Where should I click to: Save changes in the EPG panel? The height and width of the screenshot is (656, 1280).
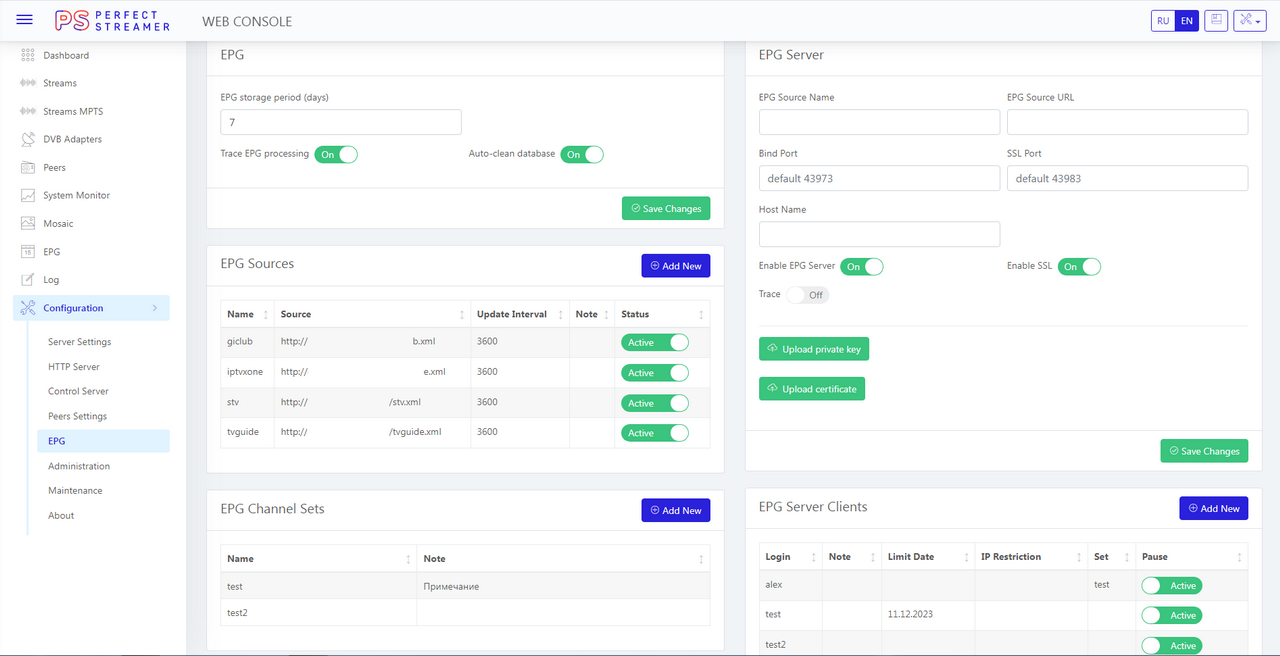pos(666,209)
